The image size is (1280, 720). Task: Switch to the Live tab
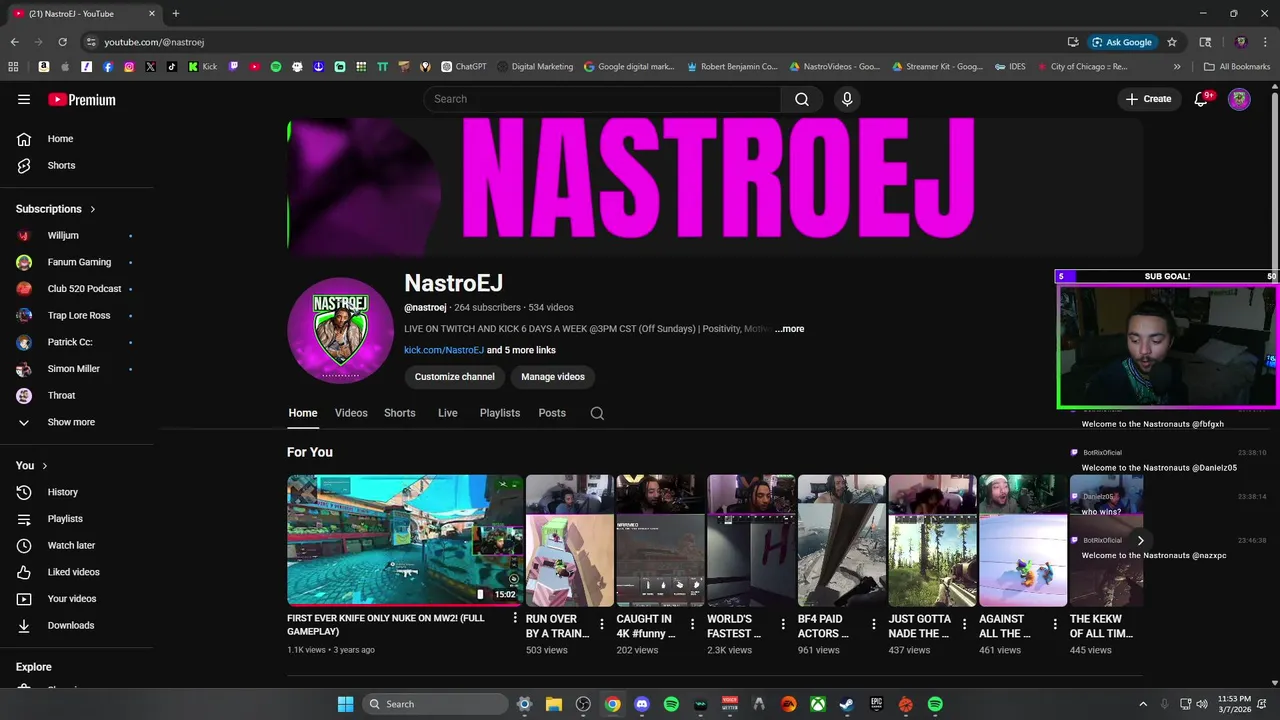(448, 413)
